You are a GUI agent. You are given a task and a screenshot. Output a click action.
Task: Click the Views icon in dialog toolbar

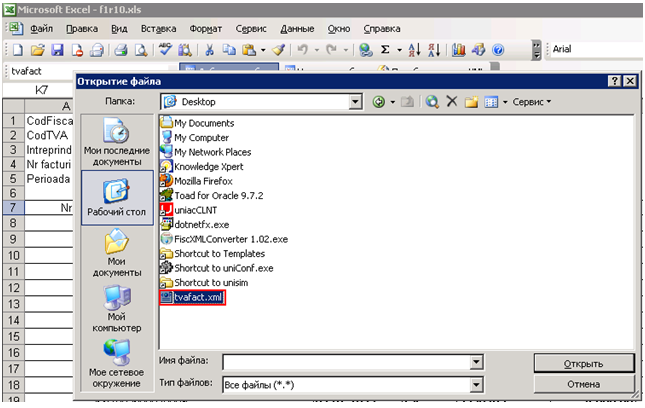491,102
